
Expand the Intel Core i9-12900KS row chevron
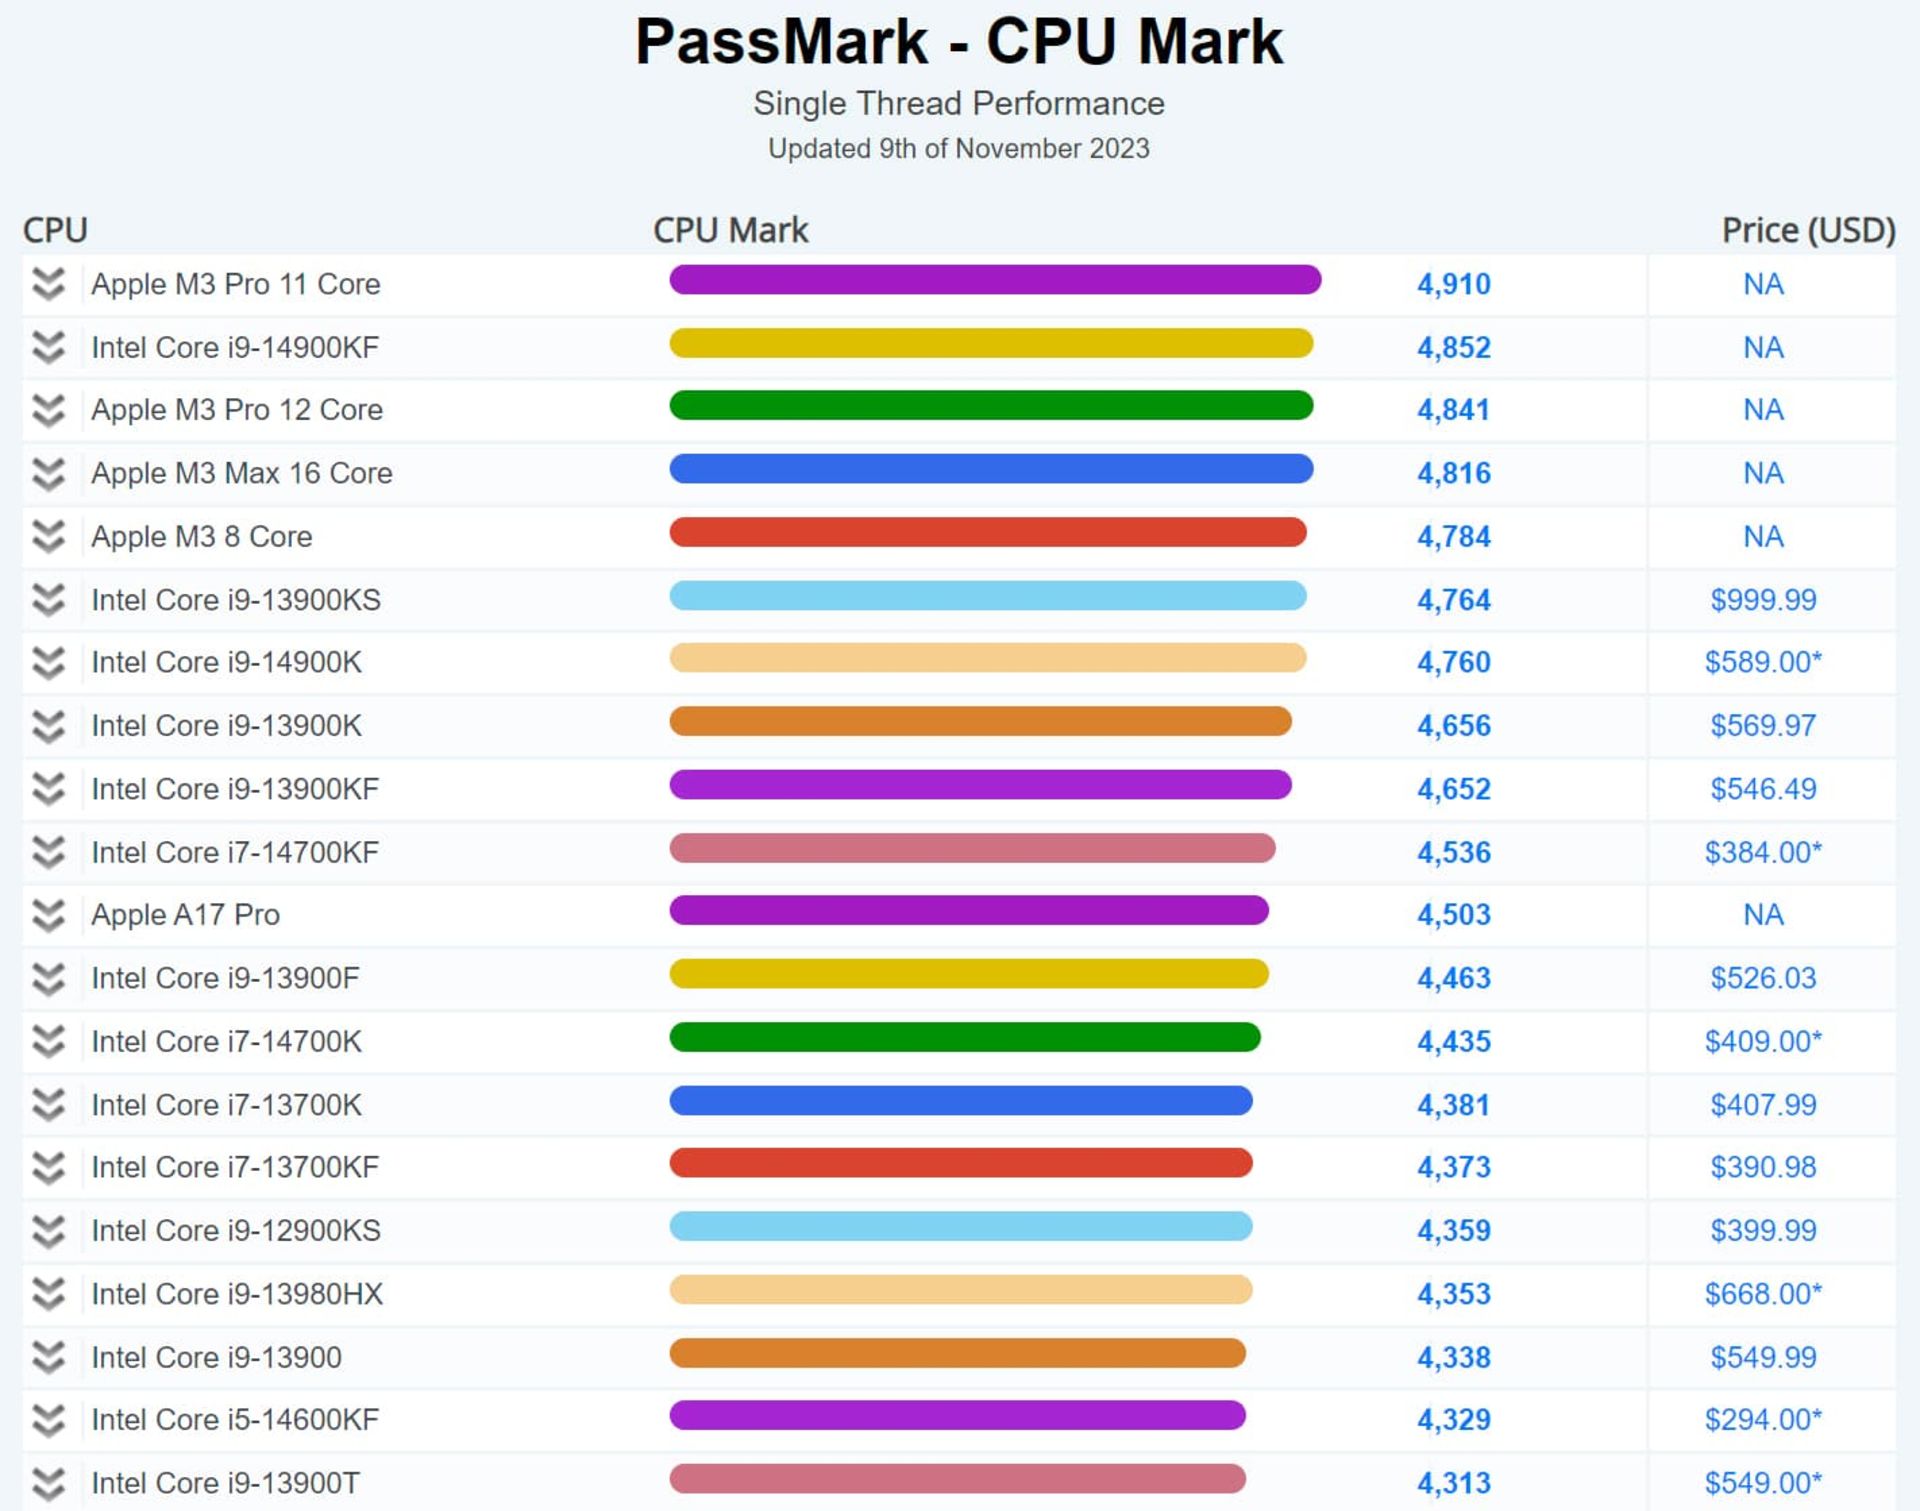[x=48, y=1231]
